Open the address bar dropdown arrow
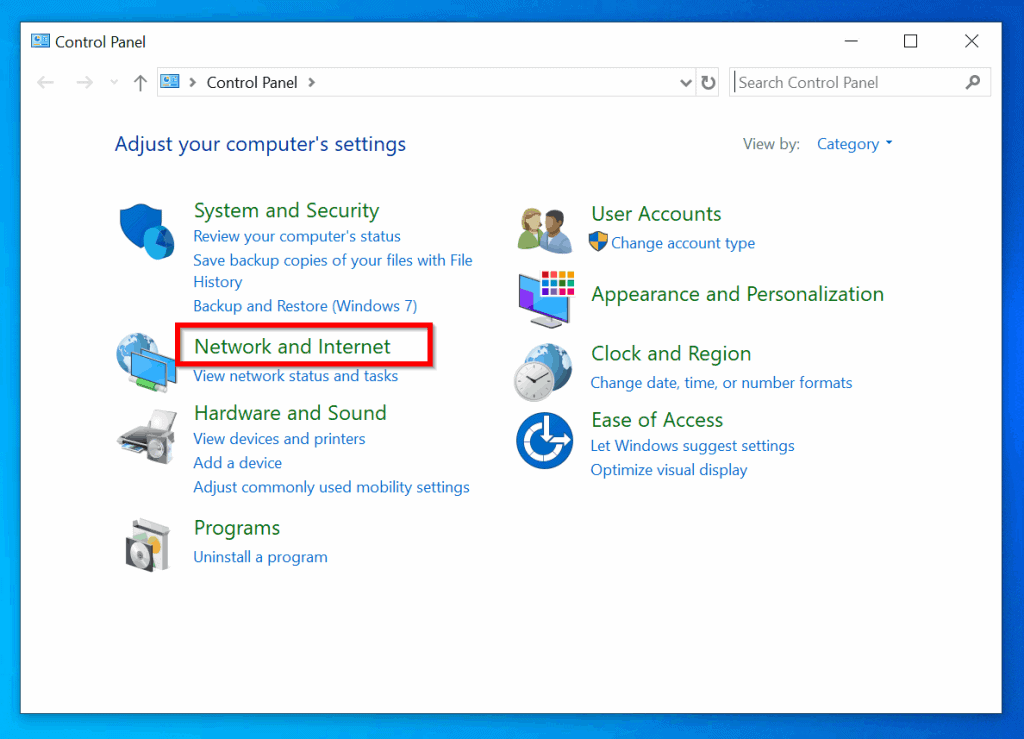 click(x=684, y=82)
